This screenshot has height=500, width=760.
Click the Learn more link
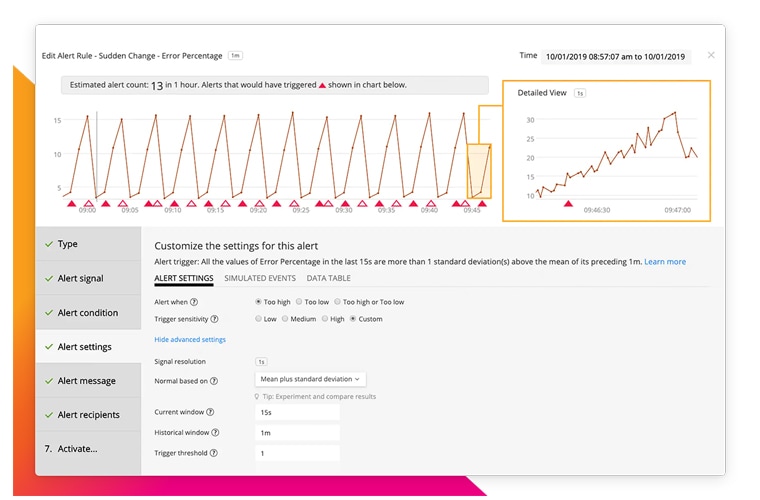point(665,262)
